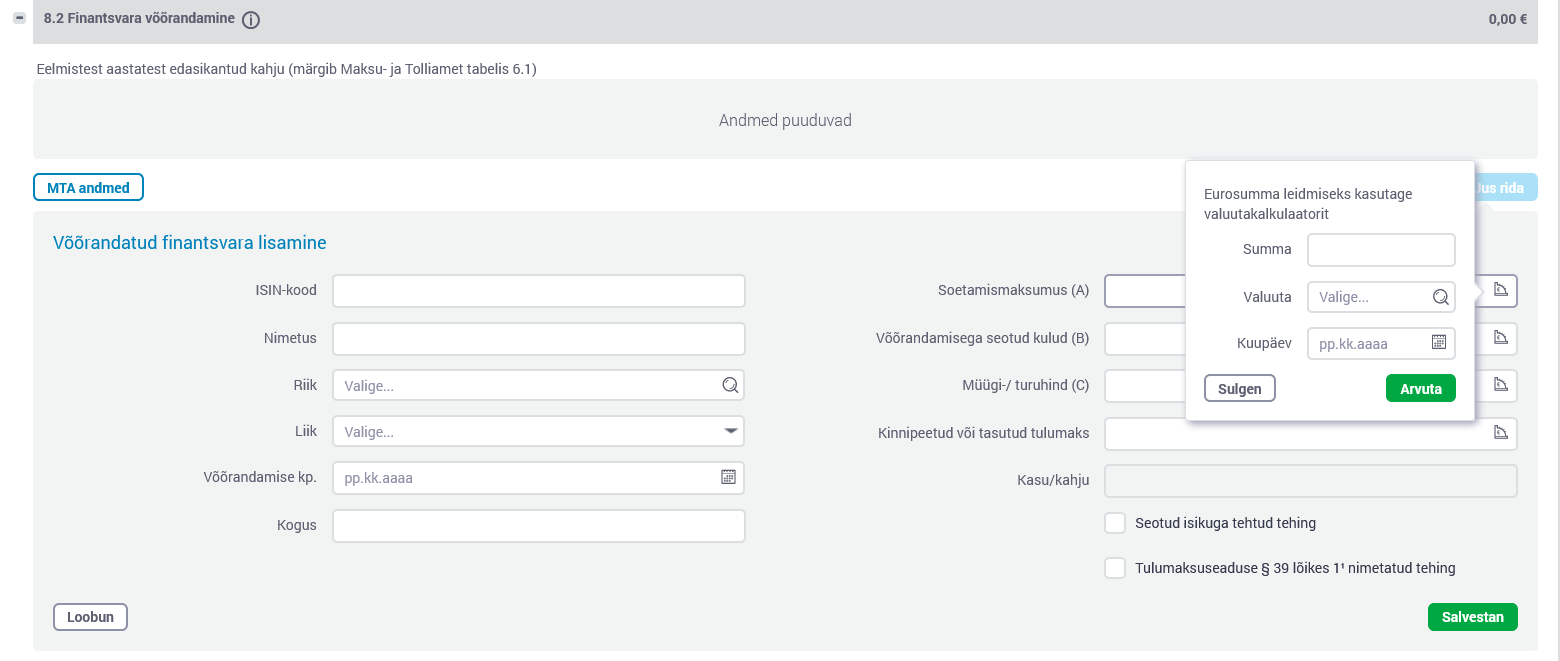Screen dimensions: 1560x661
Task: Open currency calculator for Soetamismaksumus (A)
Action: [1500, 290]
